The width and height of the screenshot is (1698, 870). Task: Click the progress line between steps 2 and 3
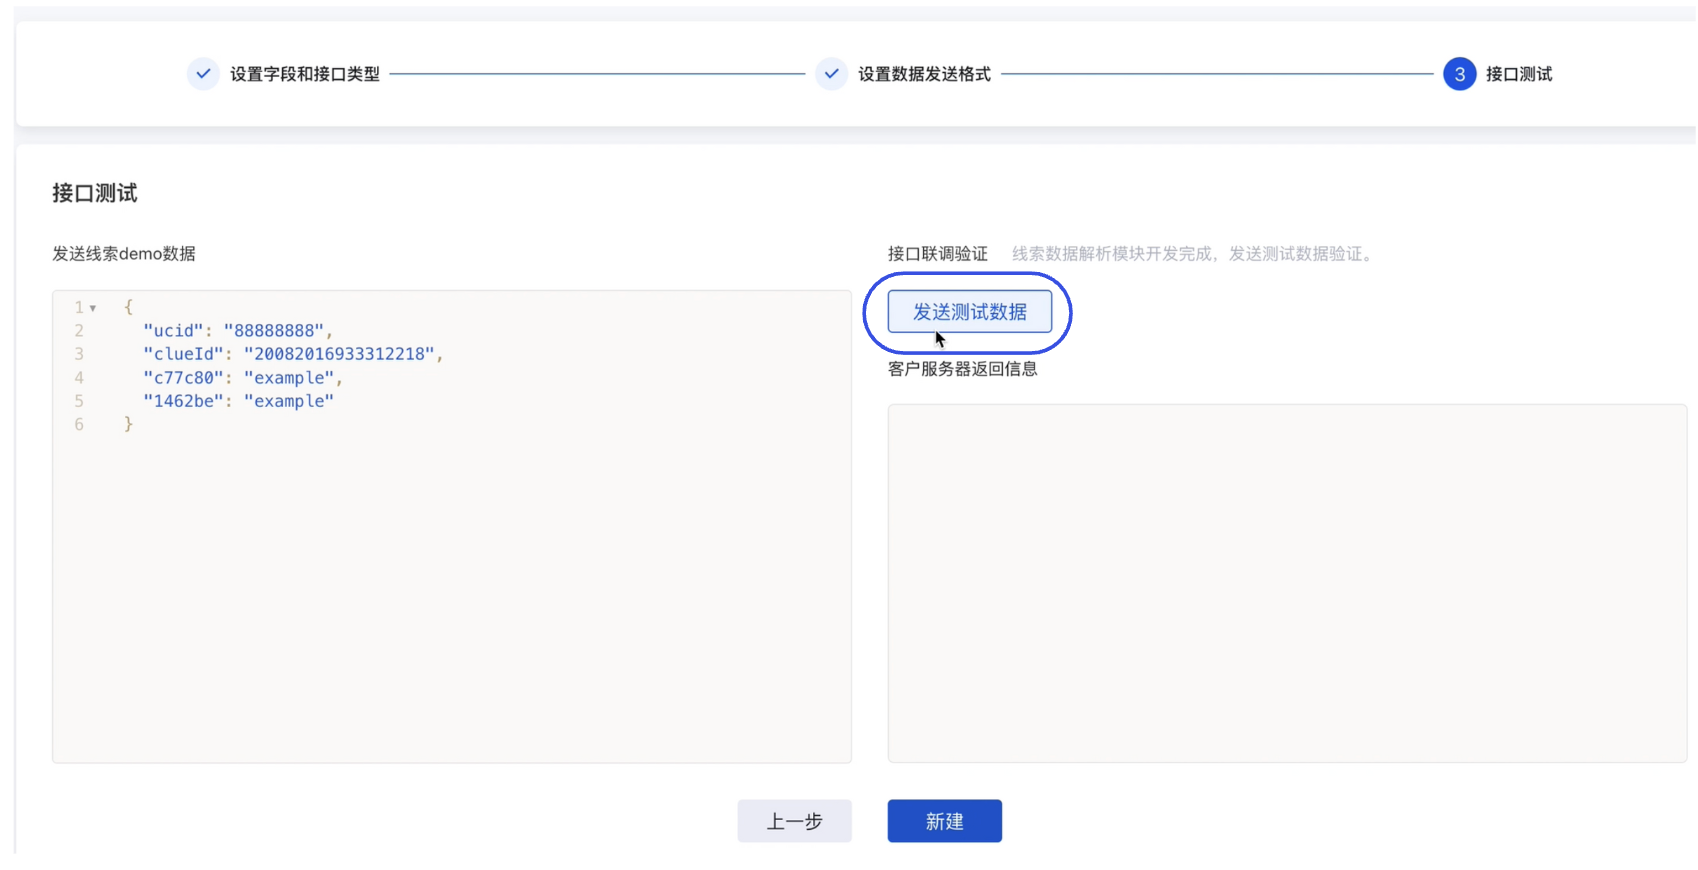click(x=1216, y=74)
